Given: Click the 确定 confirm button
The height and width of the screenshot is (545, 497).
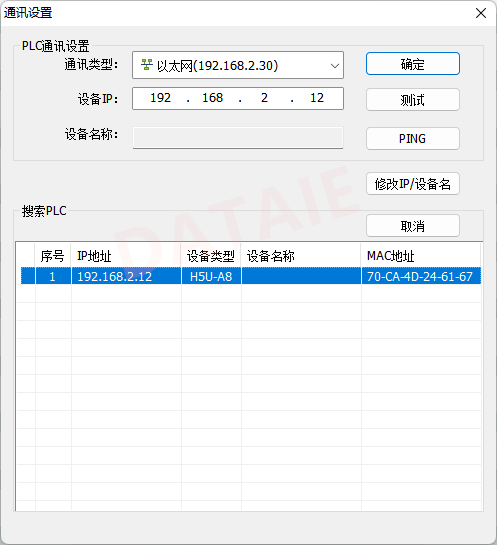Looking at the screenshot, I should pyautogui.click(x=413, y=64).
